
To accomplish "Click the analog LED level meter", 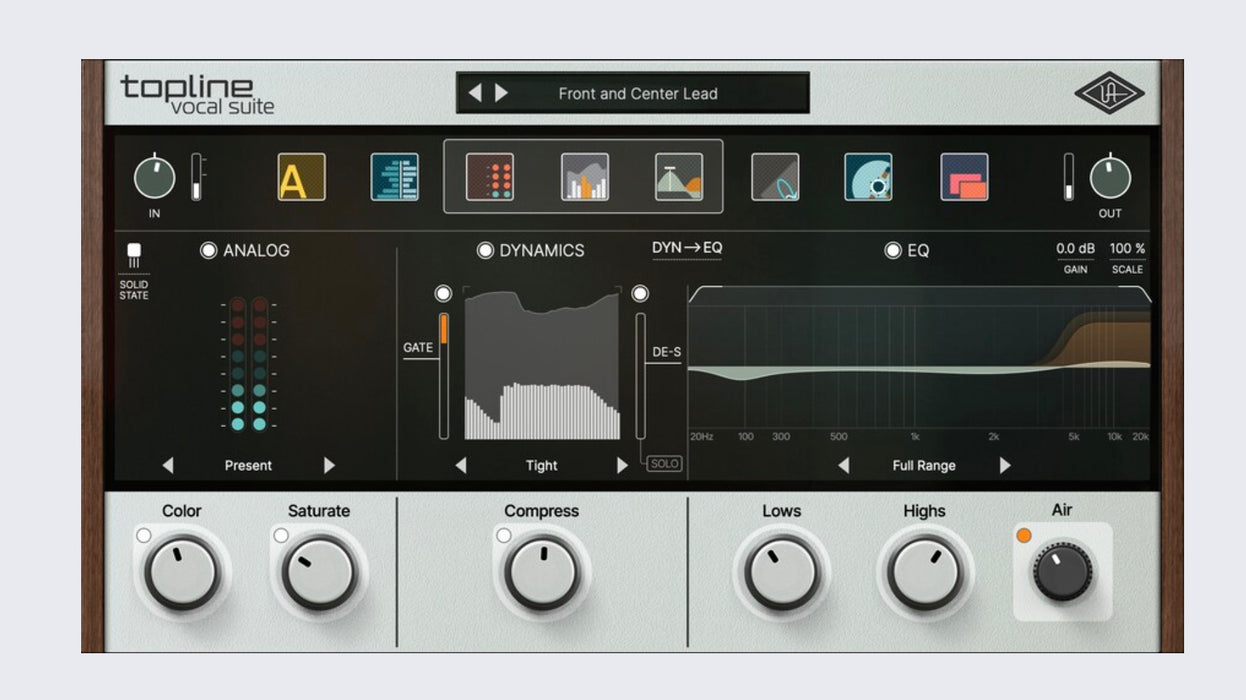I will pos(248,364).
